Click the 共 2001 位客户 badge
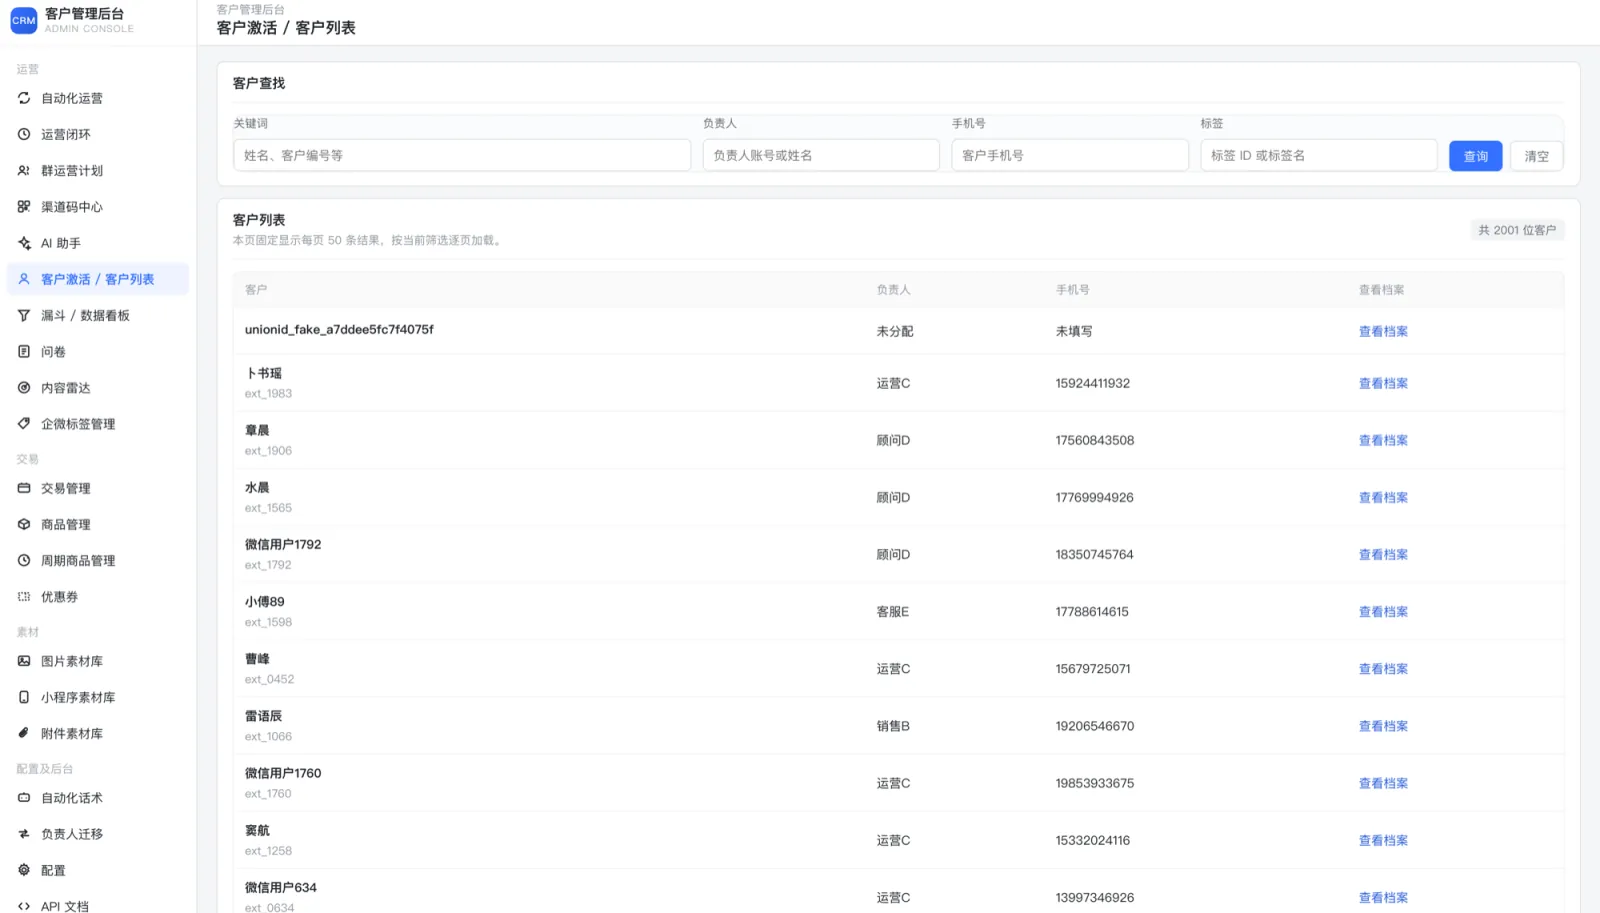Viewport: 1600px width, 913px height. [x=1517, y=230]
